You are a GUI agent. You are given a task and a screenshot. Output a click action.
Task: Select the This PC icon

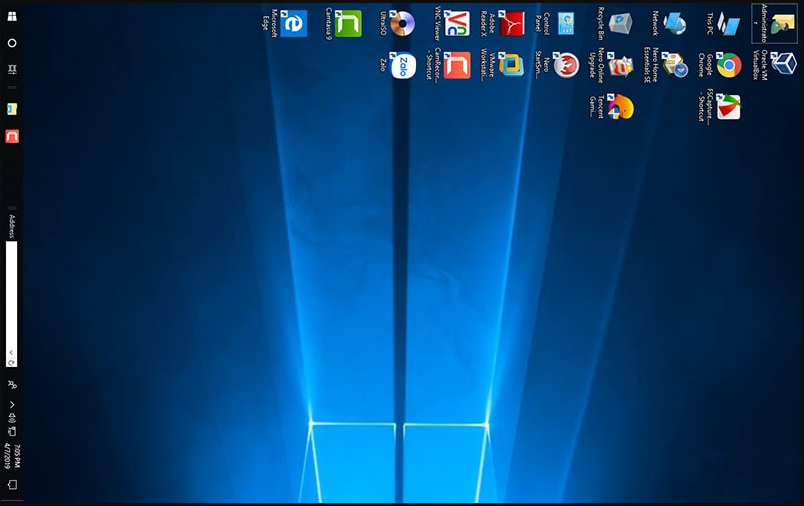coord(728,24)
